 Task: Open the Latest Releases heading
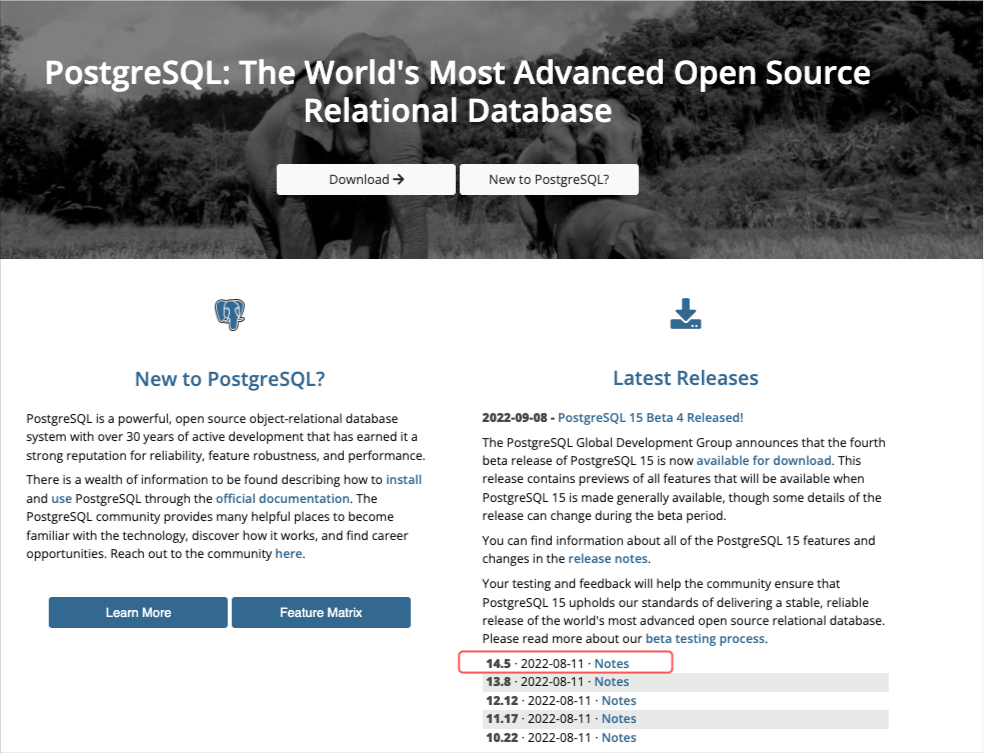[x=685, y=378]
